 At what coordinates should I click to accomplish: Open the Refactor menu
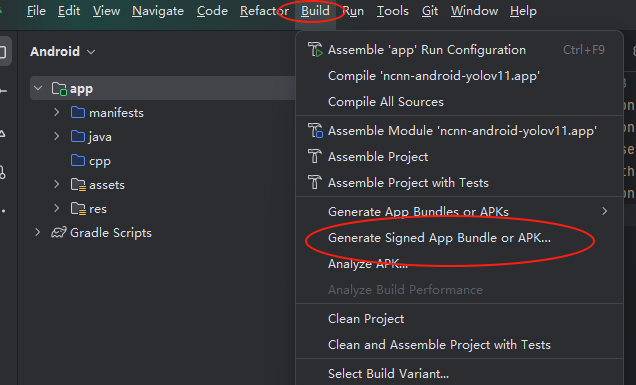[264, 11]
